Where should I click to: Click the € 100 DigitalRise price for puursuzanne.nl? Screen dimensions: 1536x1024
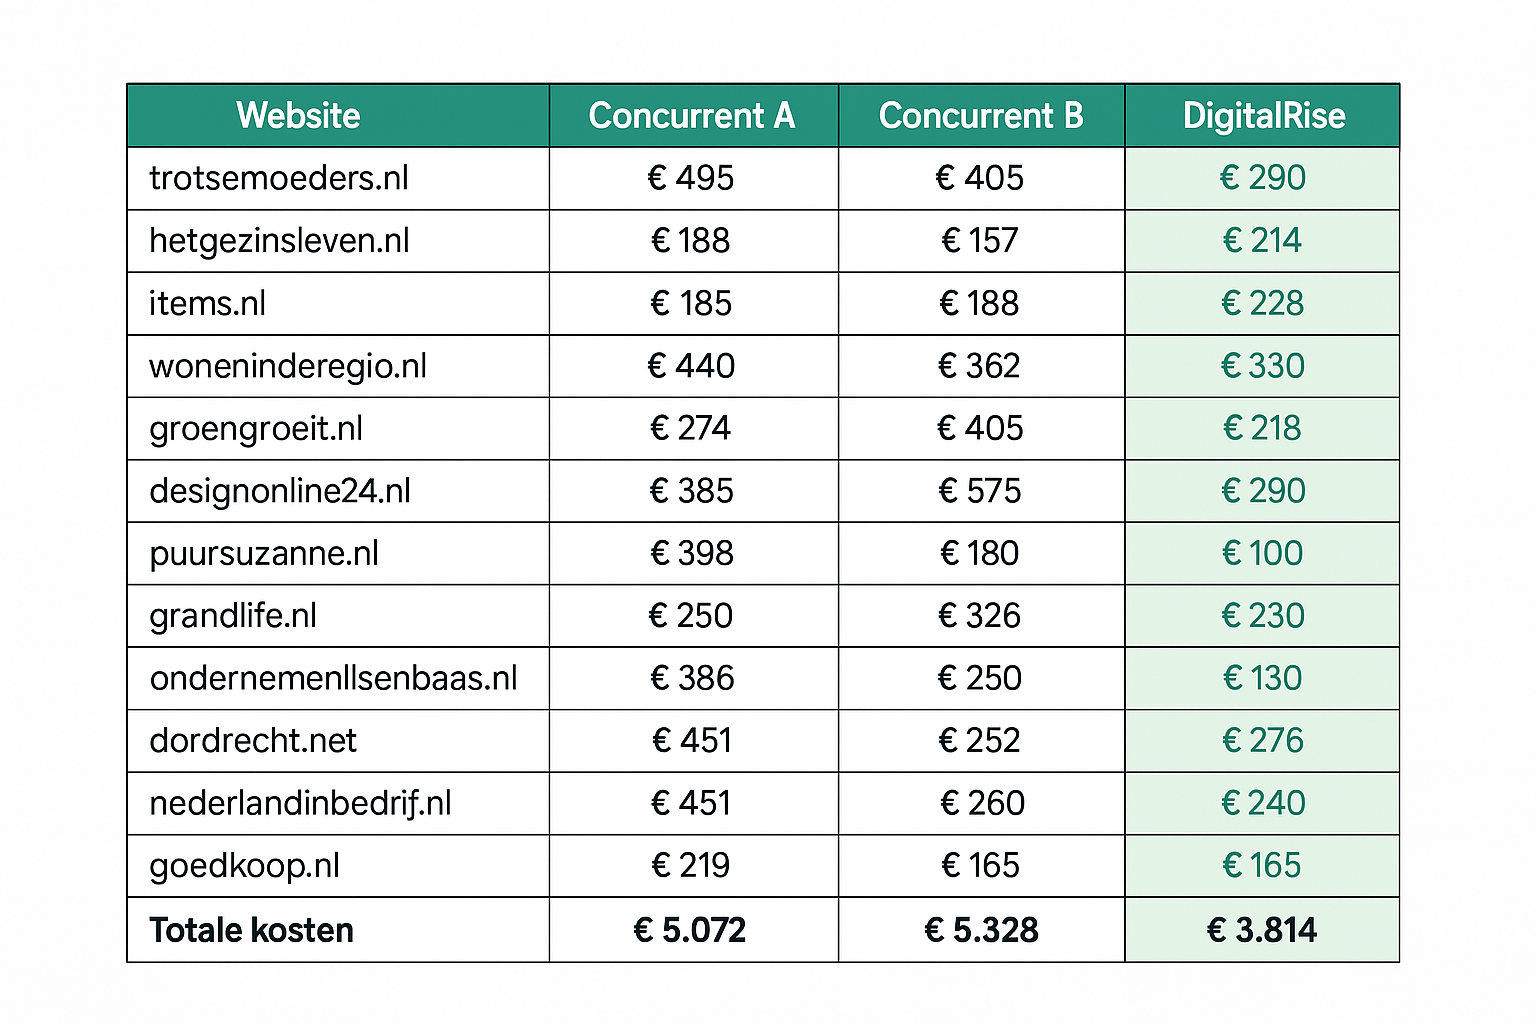[x=1262, y=553]
